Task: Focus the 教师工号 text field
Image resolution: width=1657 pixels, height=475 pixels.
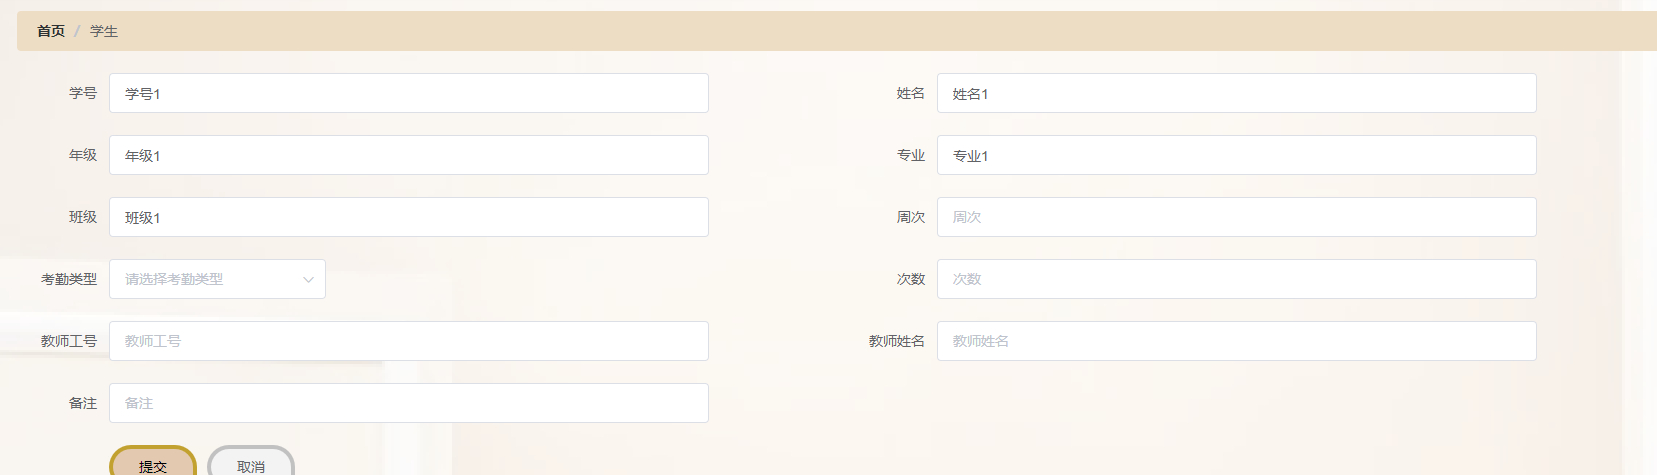Action: coord(408,341)
